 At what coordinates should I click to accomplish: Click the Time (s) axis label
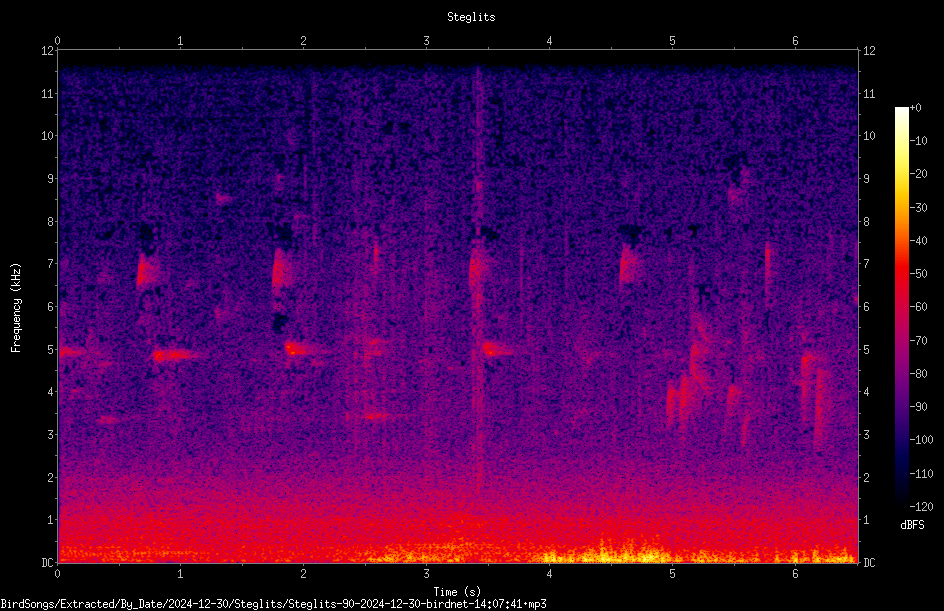click(x=457, y=592)
